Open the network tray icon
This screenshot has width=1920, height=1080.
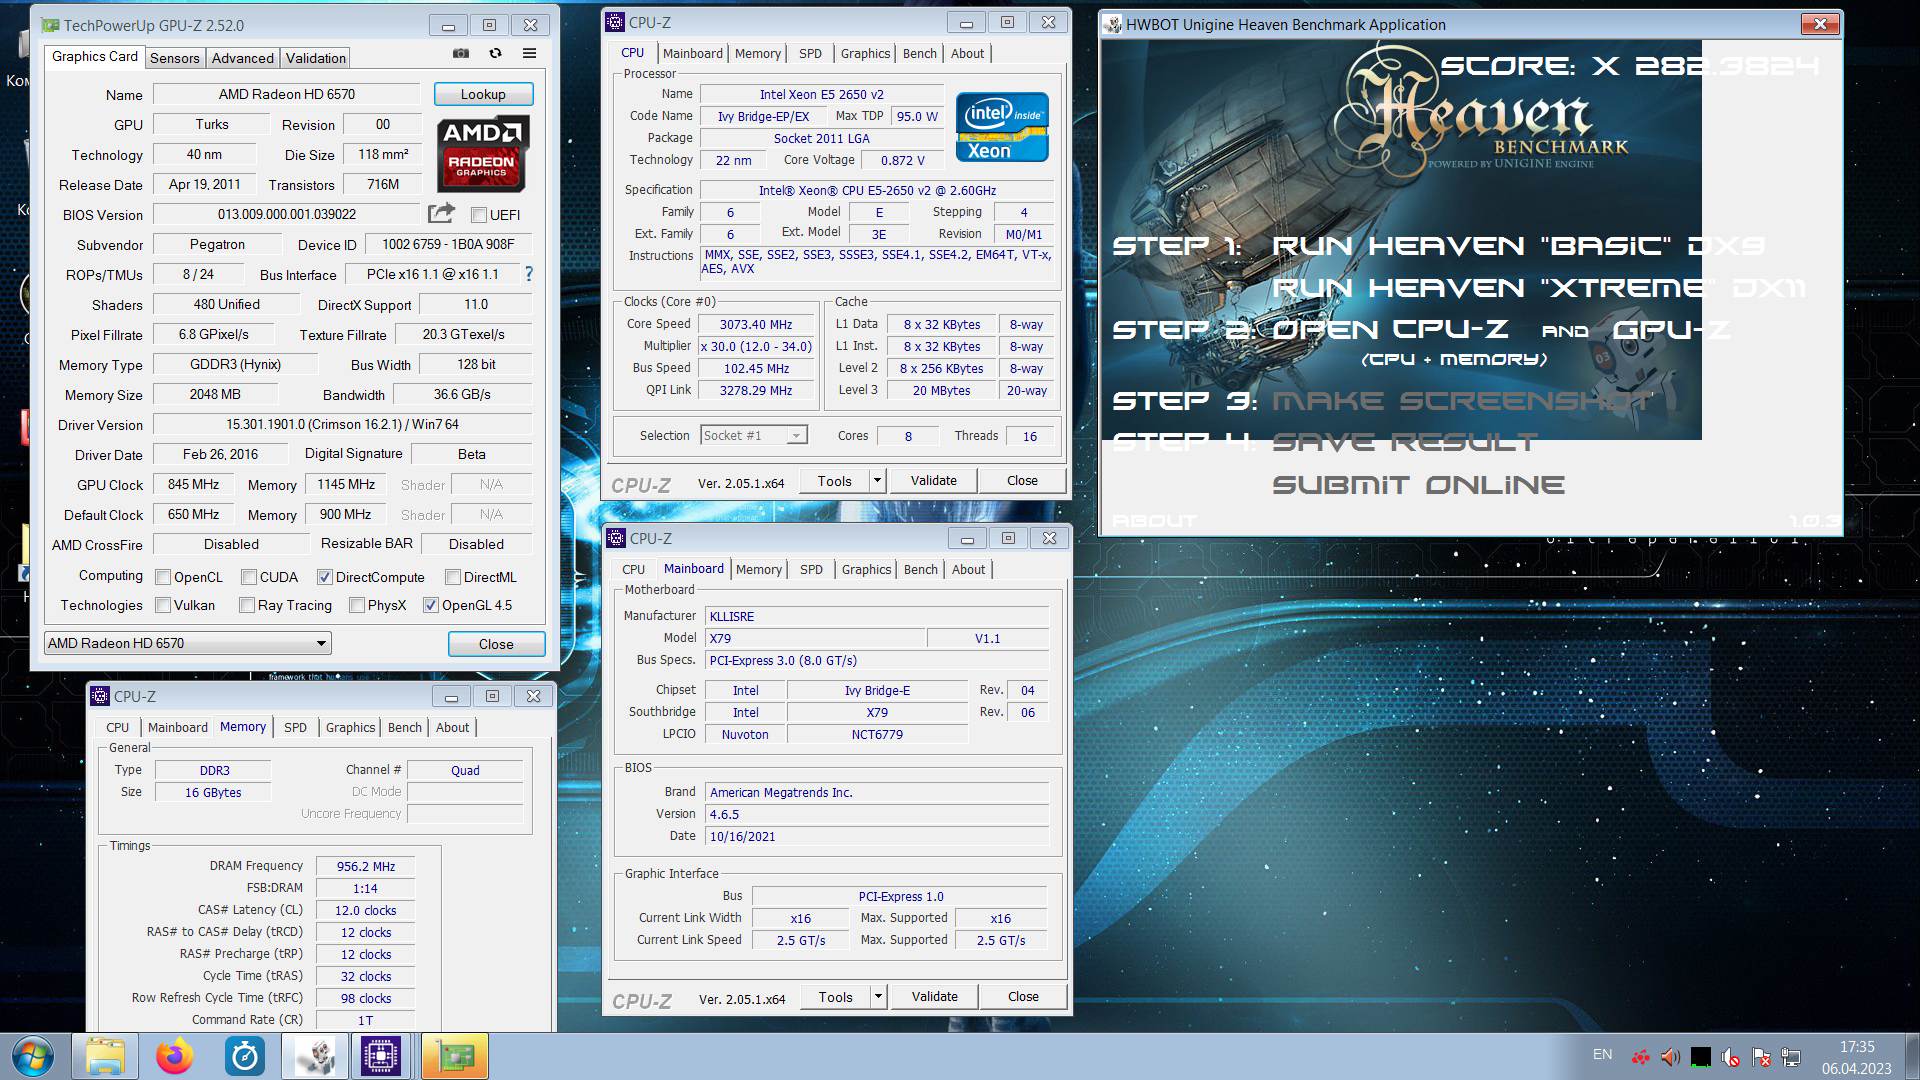pos(1791,1057)
